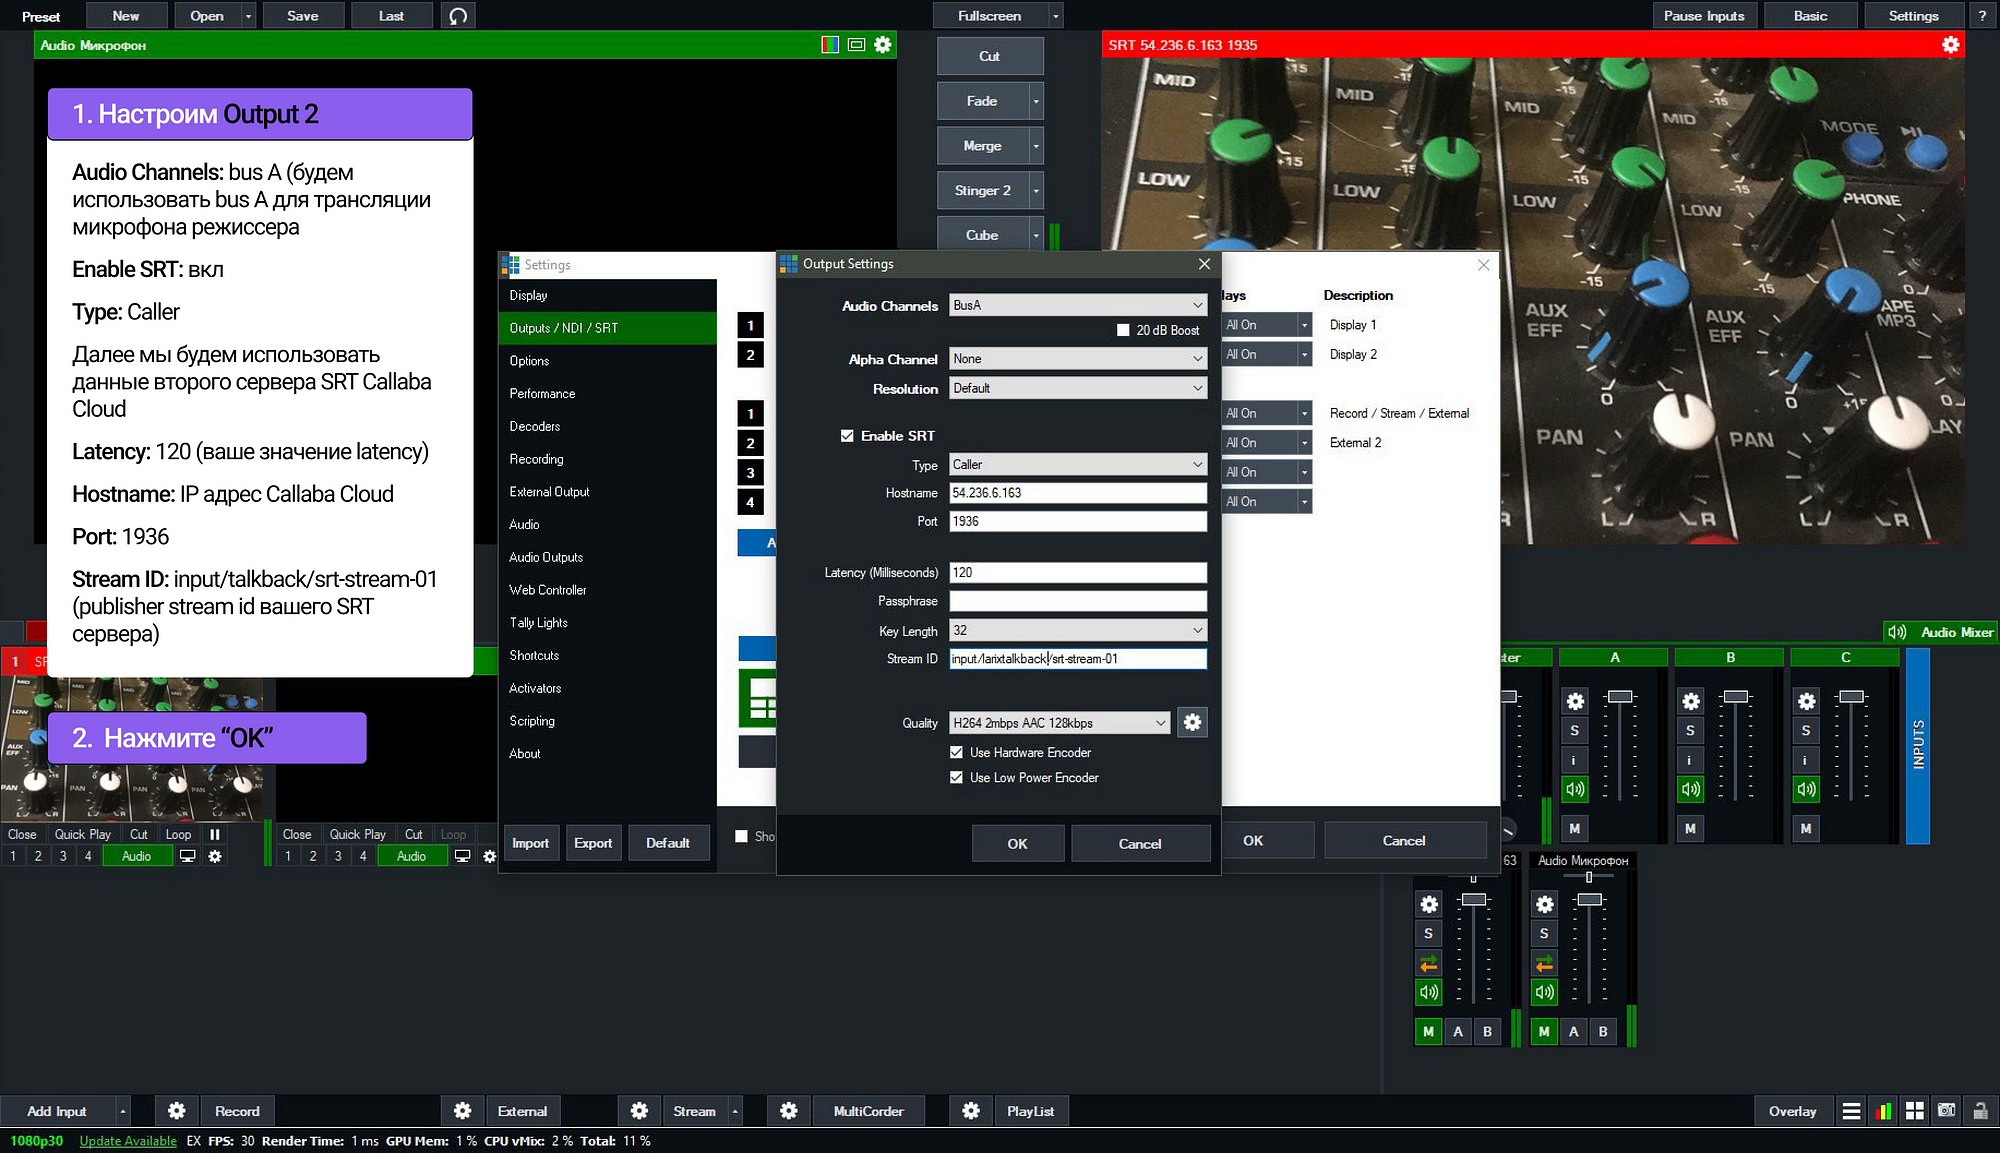Open the Audio Channels BusA dropdown

click(1078, 305)
